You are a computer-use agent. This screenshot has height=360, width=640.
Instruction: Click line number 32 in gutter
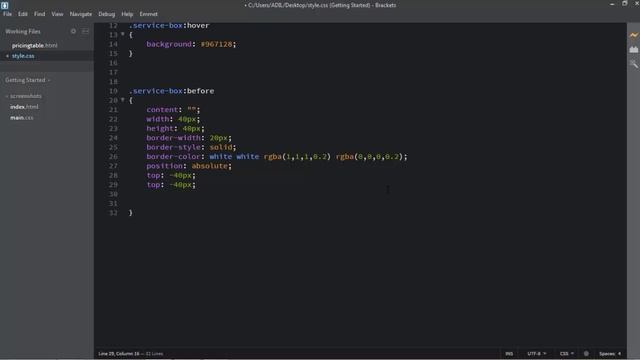113,213
